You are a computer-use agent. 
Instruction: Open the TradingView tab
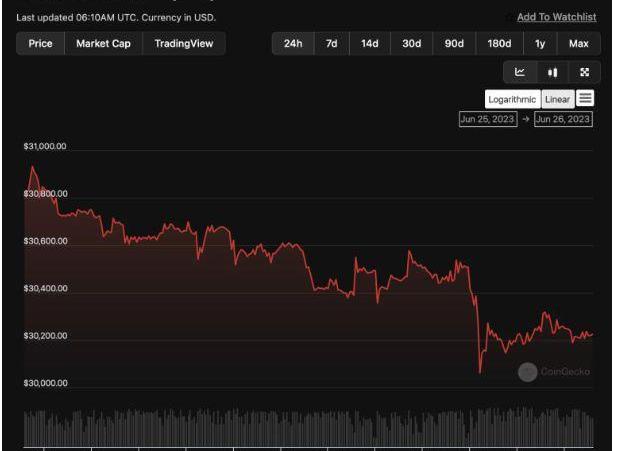184,44
